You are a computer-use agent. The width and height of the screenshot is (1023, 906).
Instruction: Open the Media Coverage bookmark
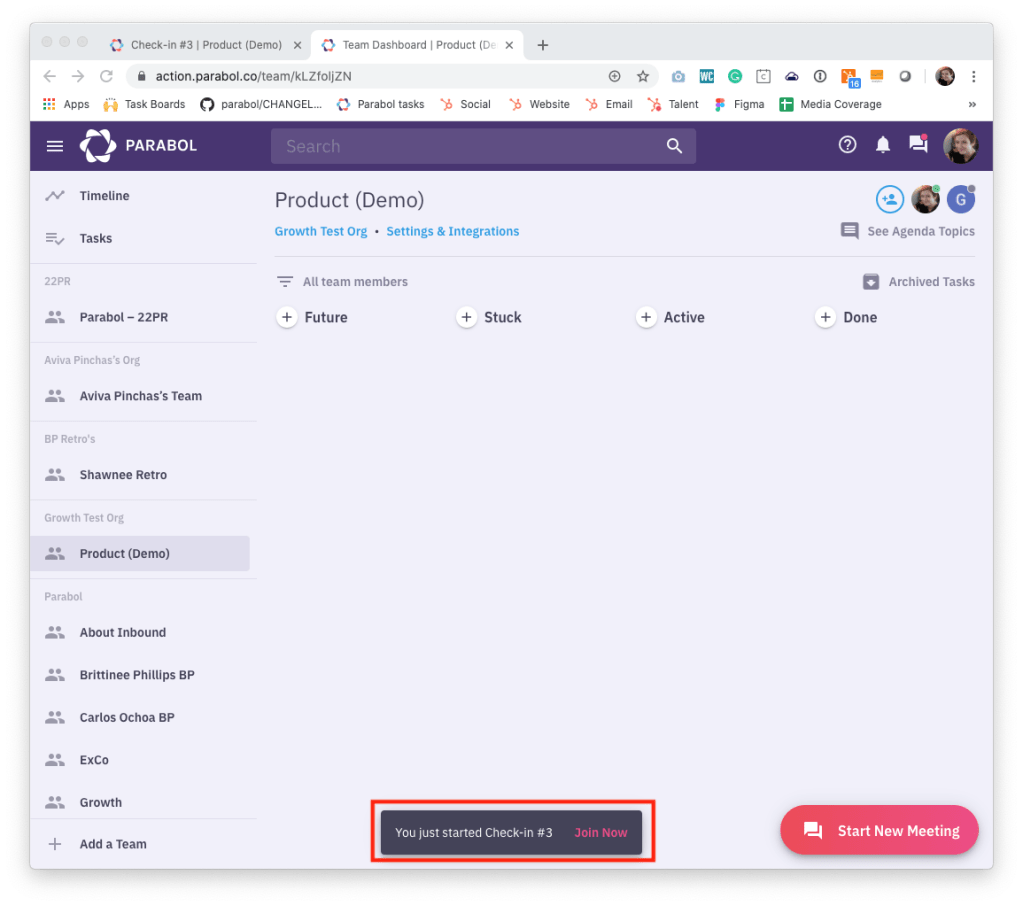click(831, 104)
